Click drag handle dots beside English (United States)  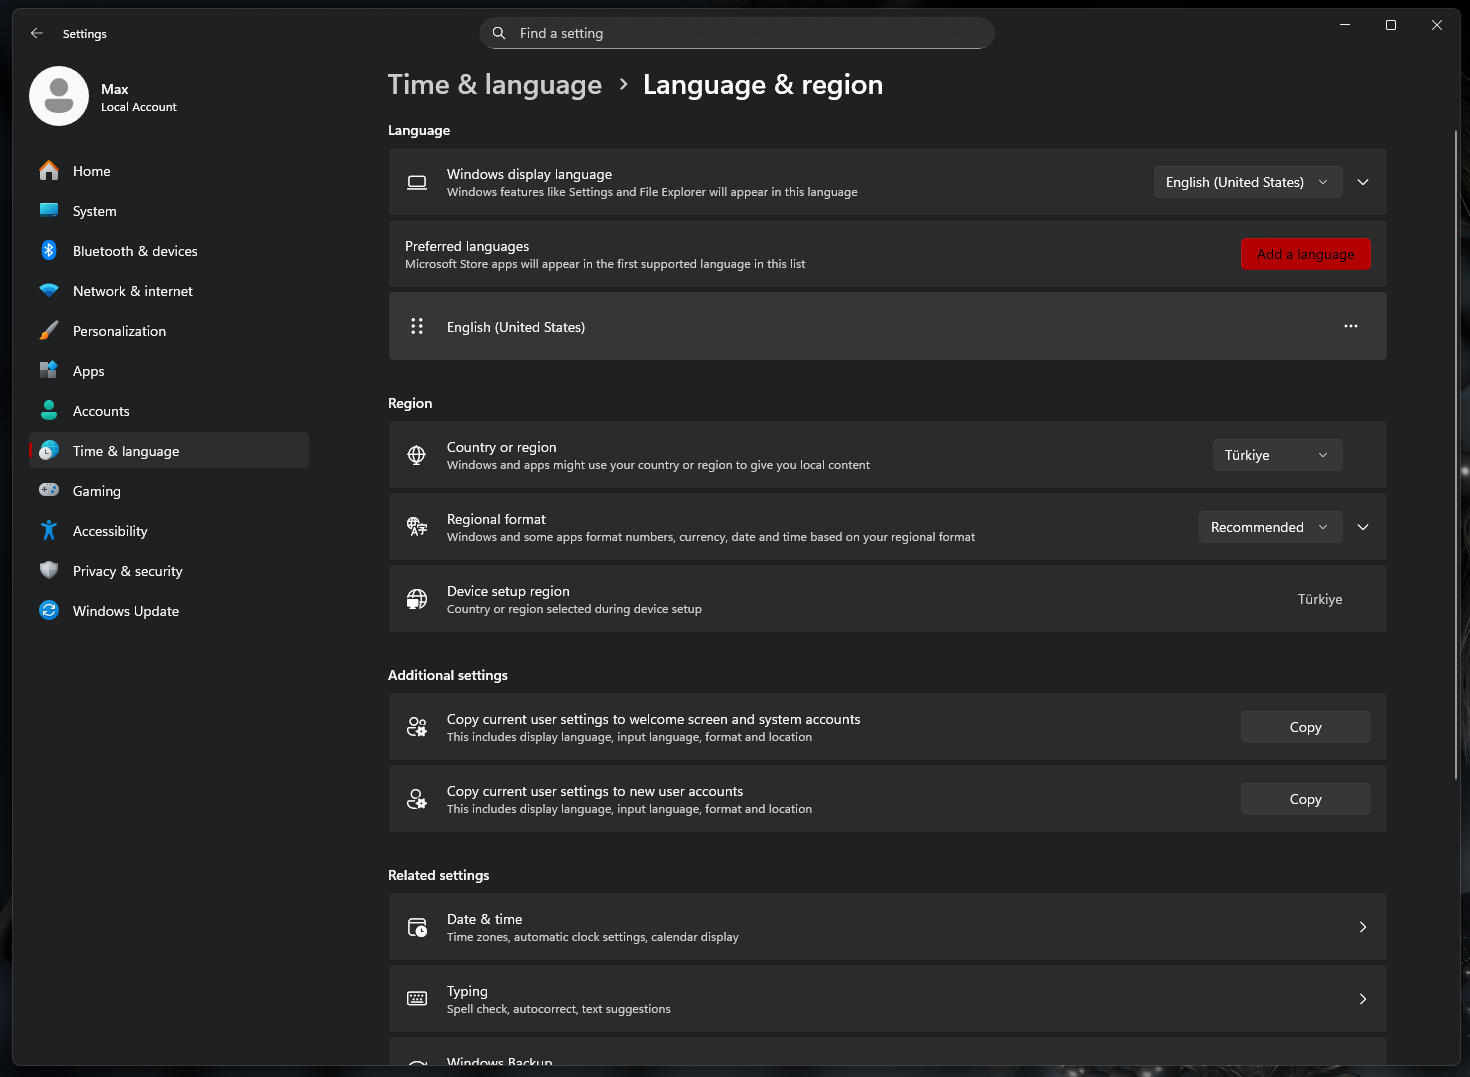coord(417,326)
